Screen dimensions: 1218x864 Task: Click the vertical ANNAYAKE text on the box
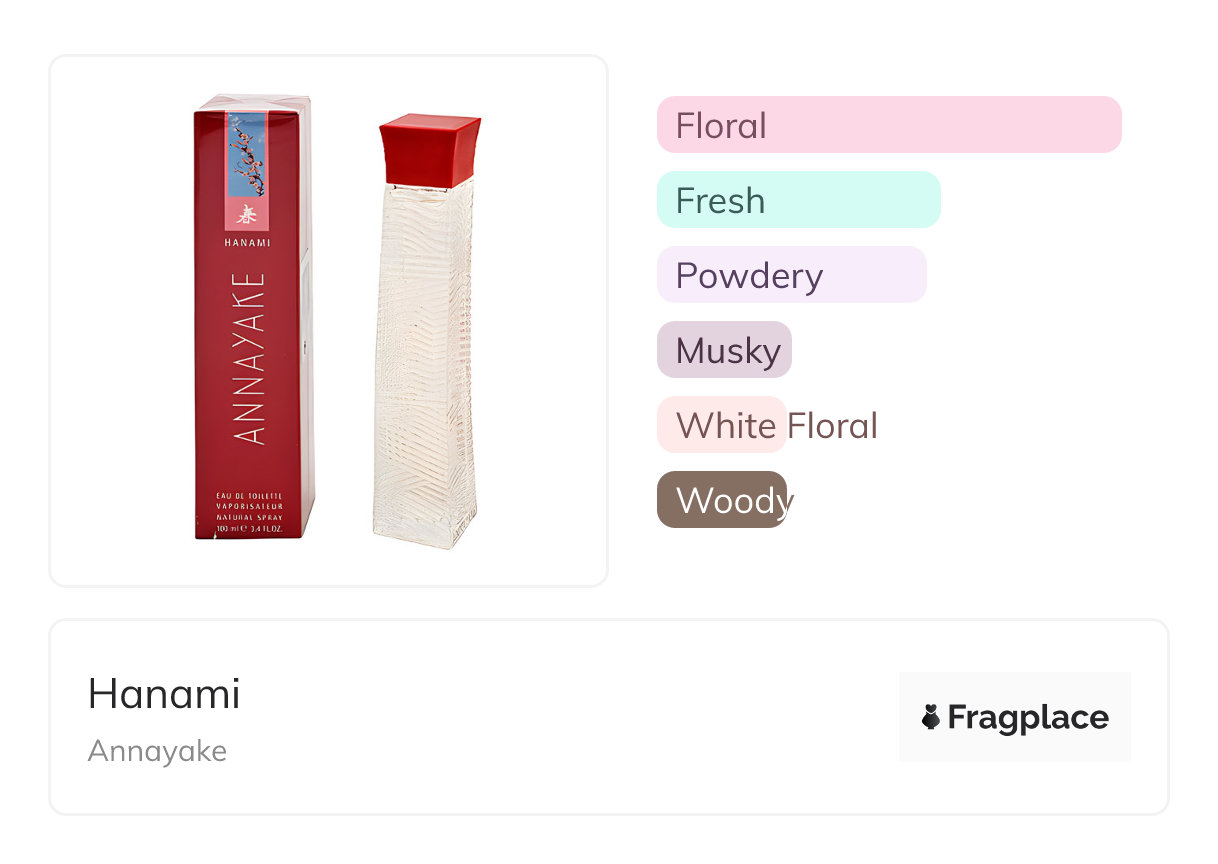250,357
